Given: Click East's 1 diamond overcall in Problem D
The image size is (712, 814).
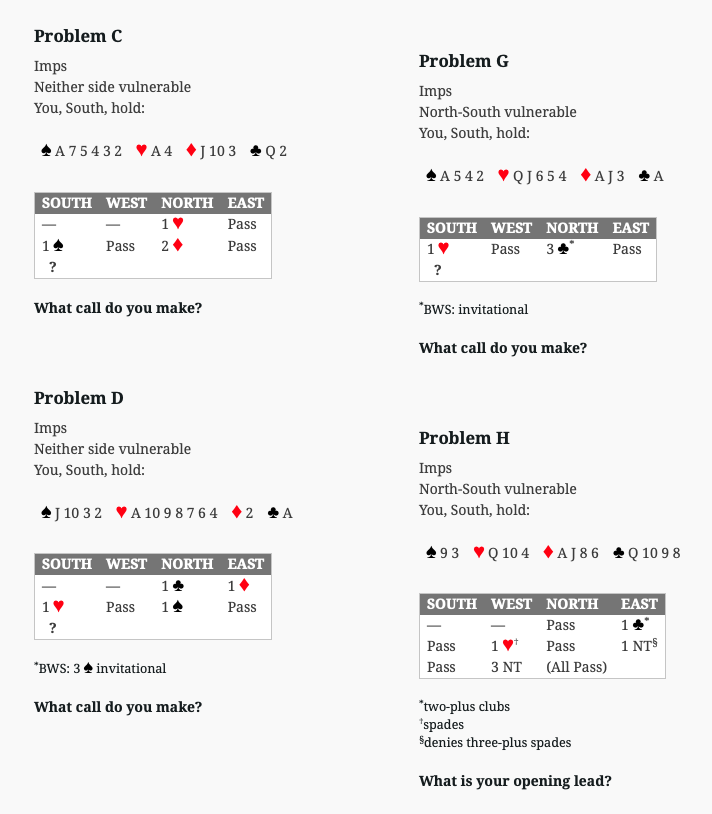Looking at the screenshot, I should [x=237, y=586].
